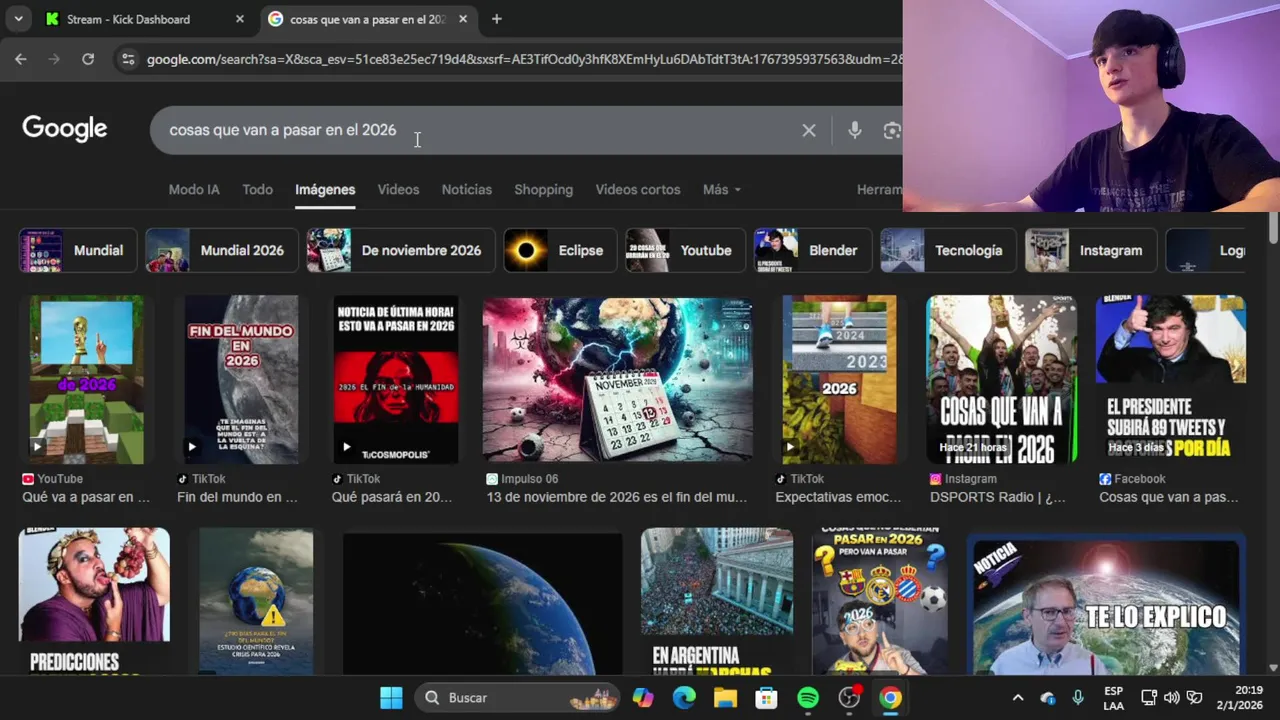Open the YouTube Minecraft 2026 thumbnail
1280x720 pixels.
pyautogui.click(x=86, y=379)
